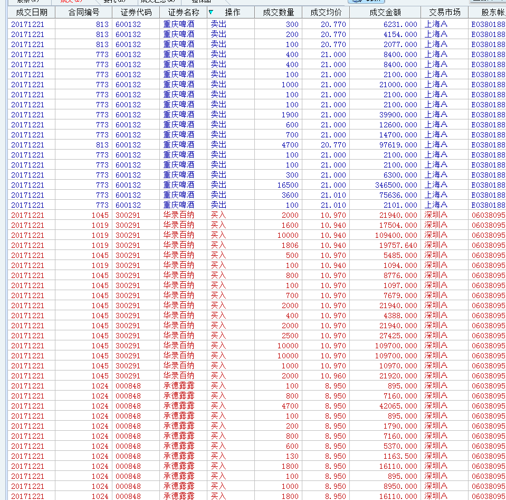Select the quantity cell 16500

288,185
